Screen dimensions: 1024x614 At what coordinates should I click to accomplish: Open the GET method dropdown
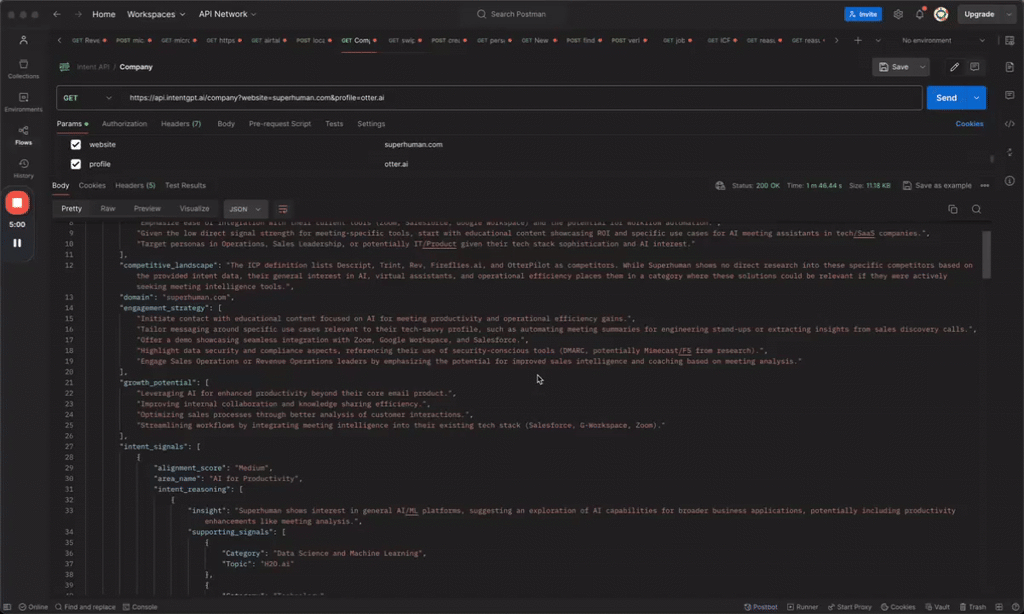coord(87,98)
